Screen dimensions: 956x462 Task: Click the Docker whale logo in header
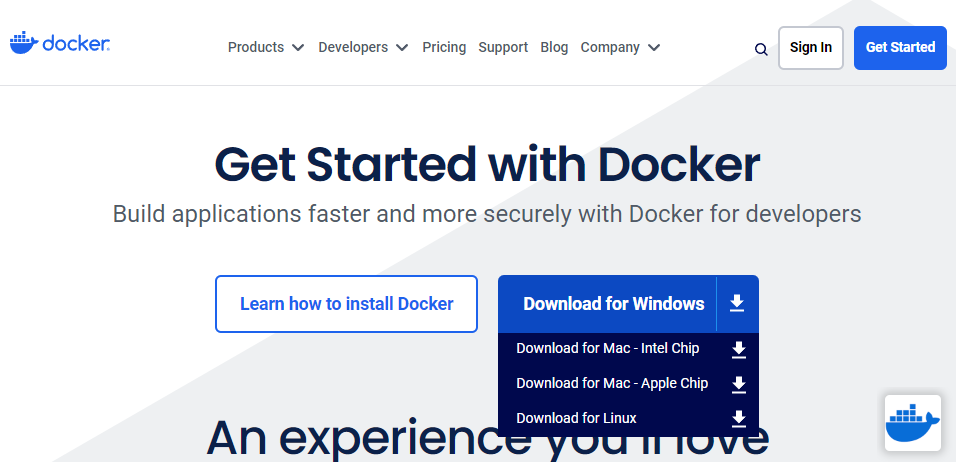pos(60,44)
